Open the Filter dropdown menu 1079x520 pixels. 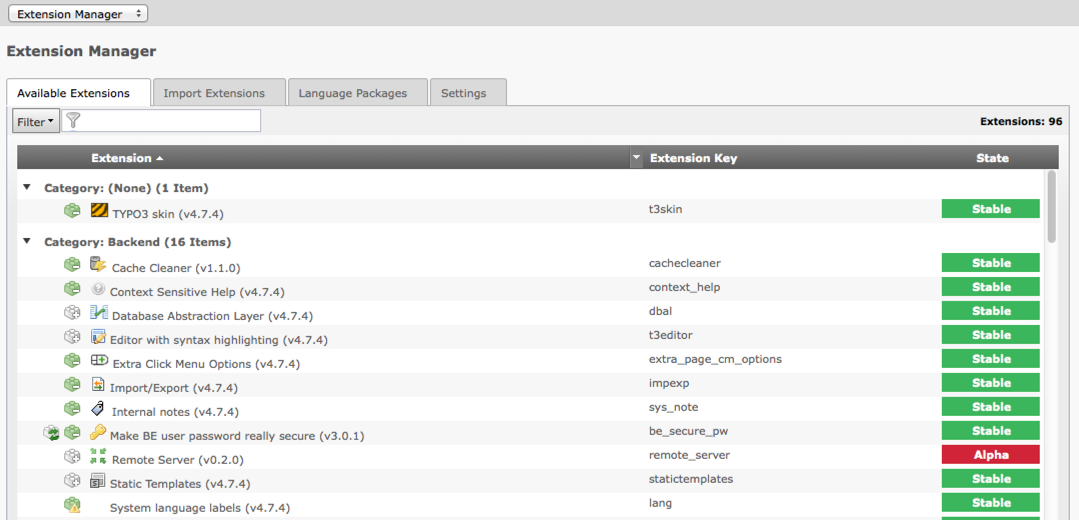pos(36,122)
